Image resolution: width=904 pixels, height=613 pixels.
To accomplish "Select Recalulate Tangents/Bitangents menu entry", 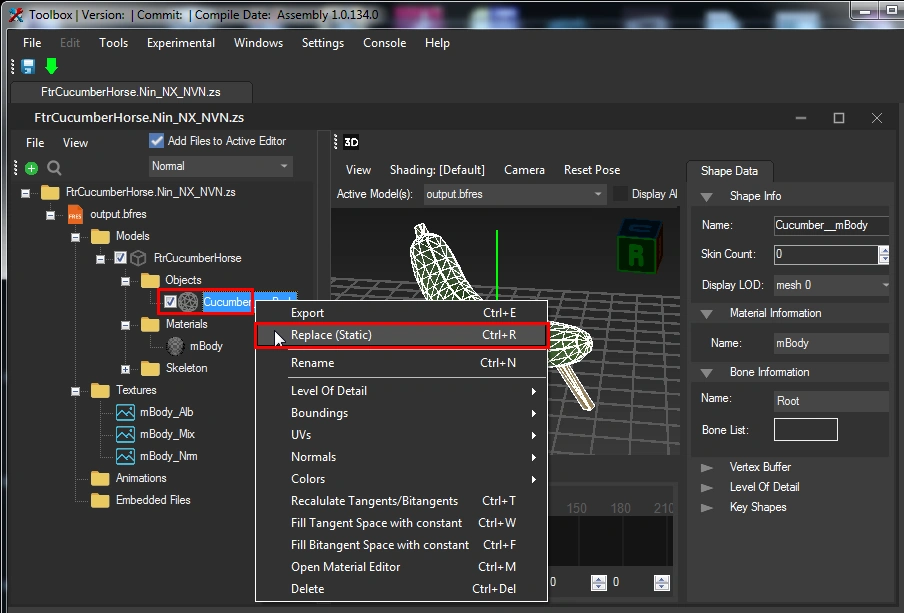I will (401, 501).
